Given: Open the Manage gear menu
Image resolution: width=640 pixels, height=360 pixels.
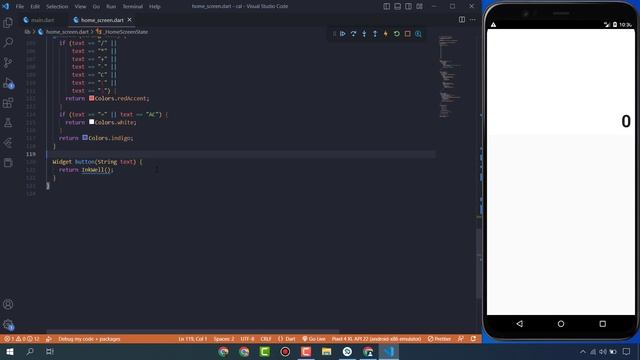Looking at the screenshot, I should click(x=8, y=325).
